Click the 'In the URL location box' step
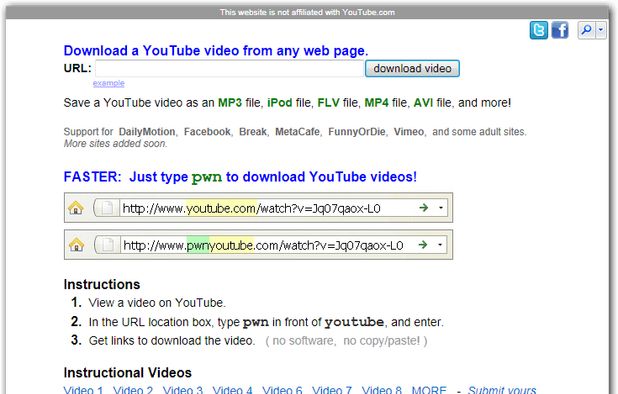The width and height of the screenshot is (618, 394). (x=266, y=322)
